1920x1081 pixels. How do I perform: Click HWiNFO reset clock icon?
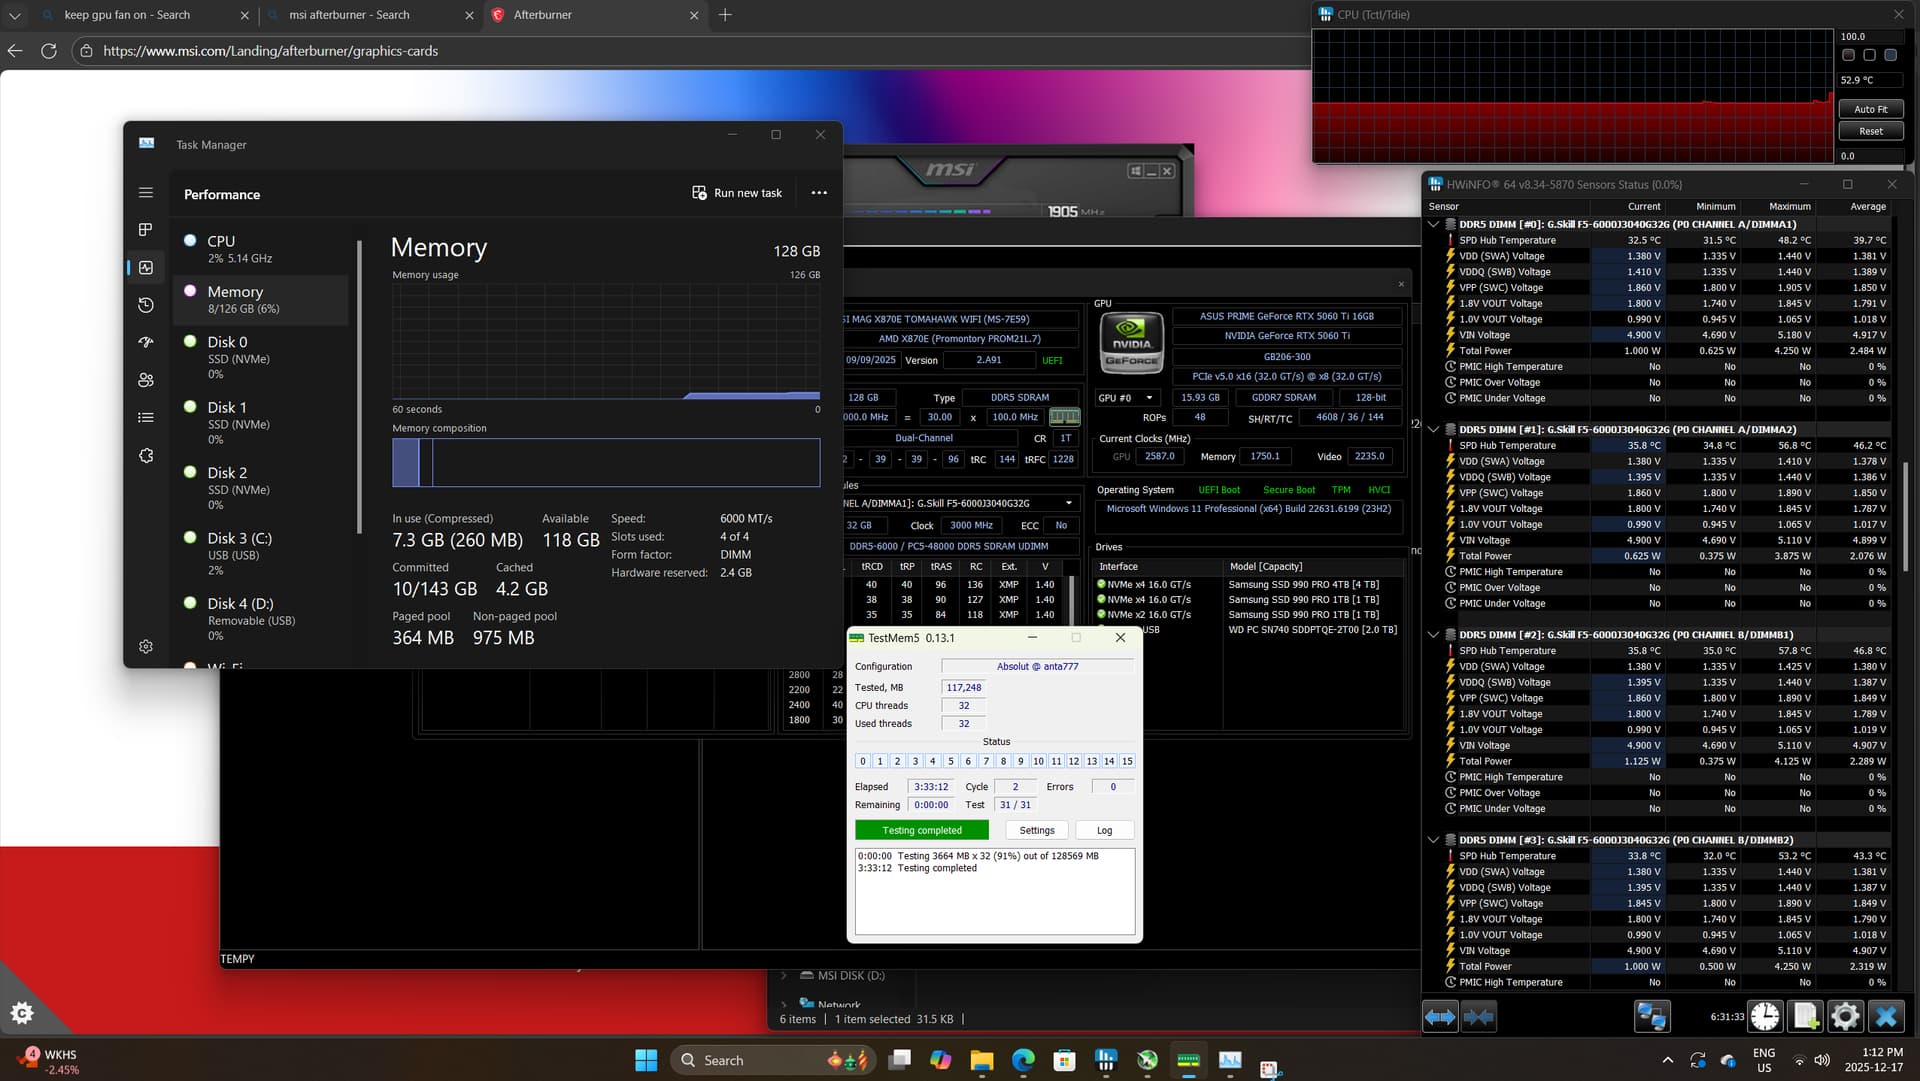coord(1765,1017)
